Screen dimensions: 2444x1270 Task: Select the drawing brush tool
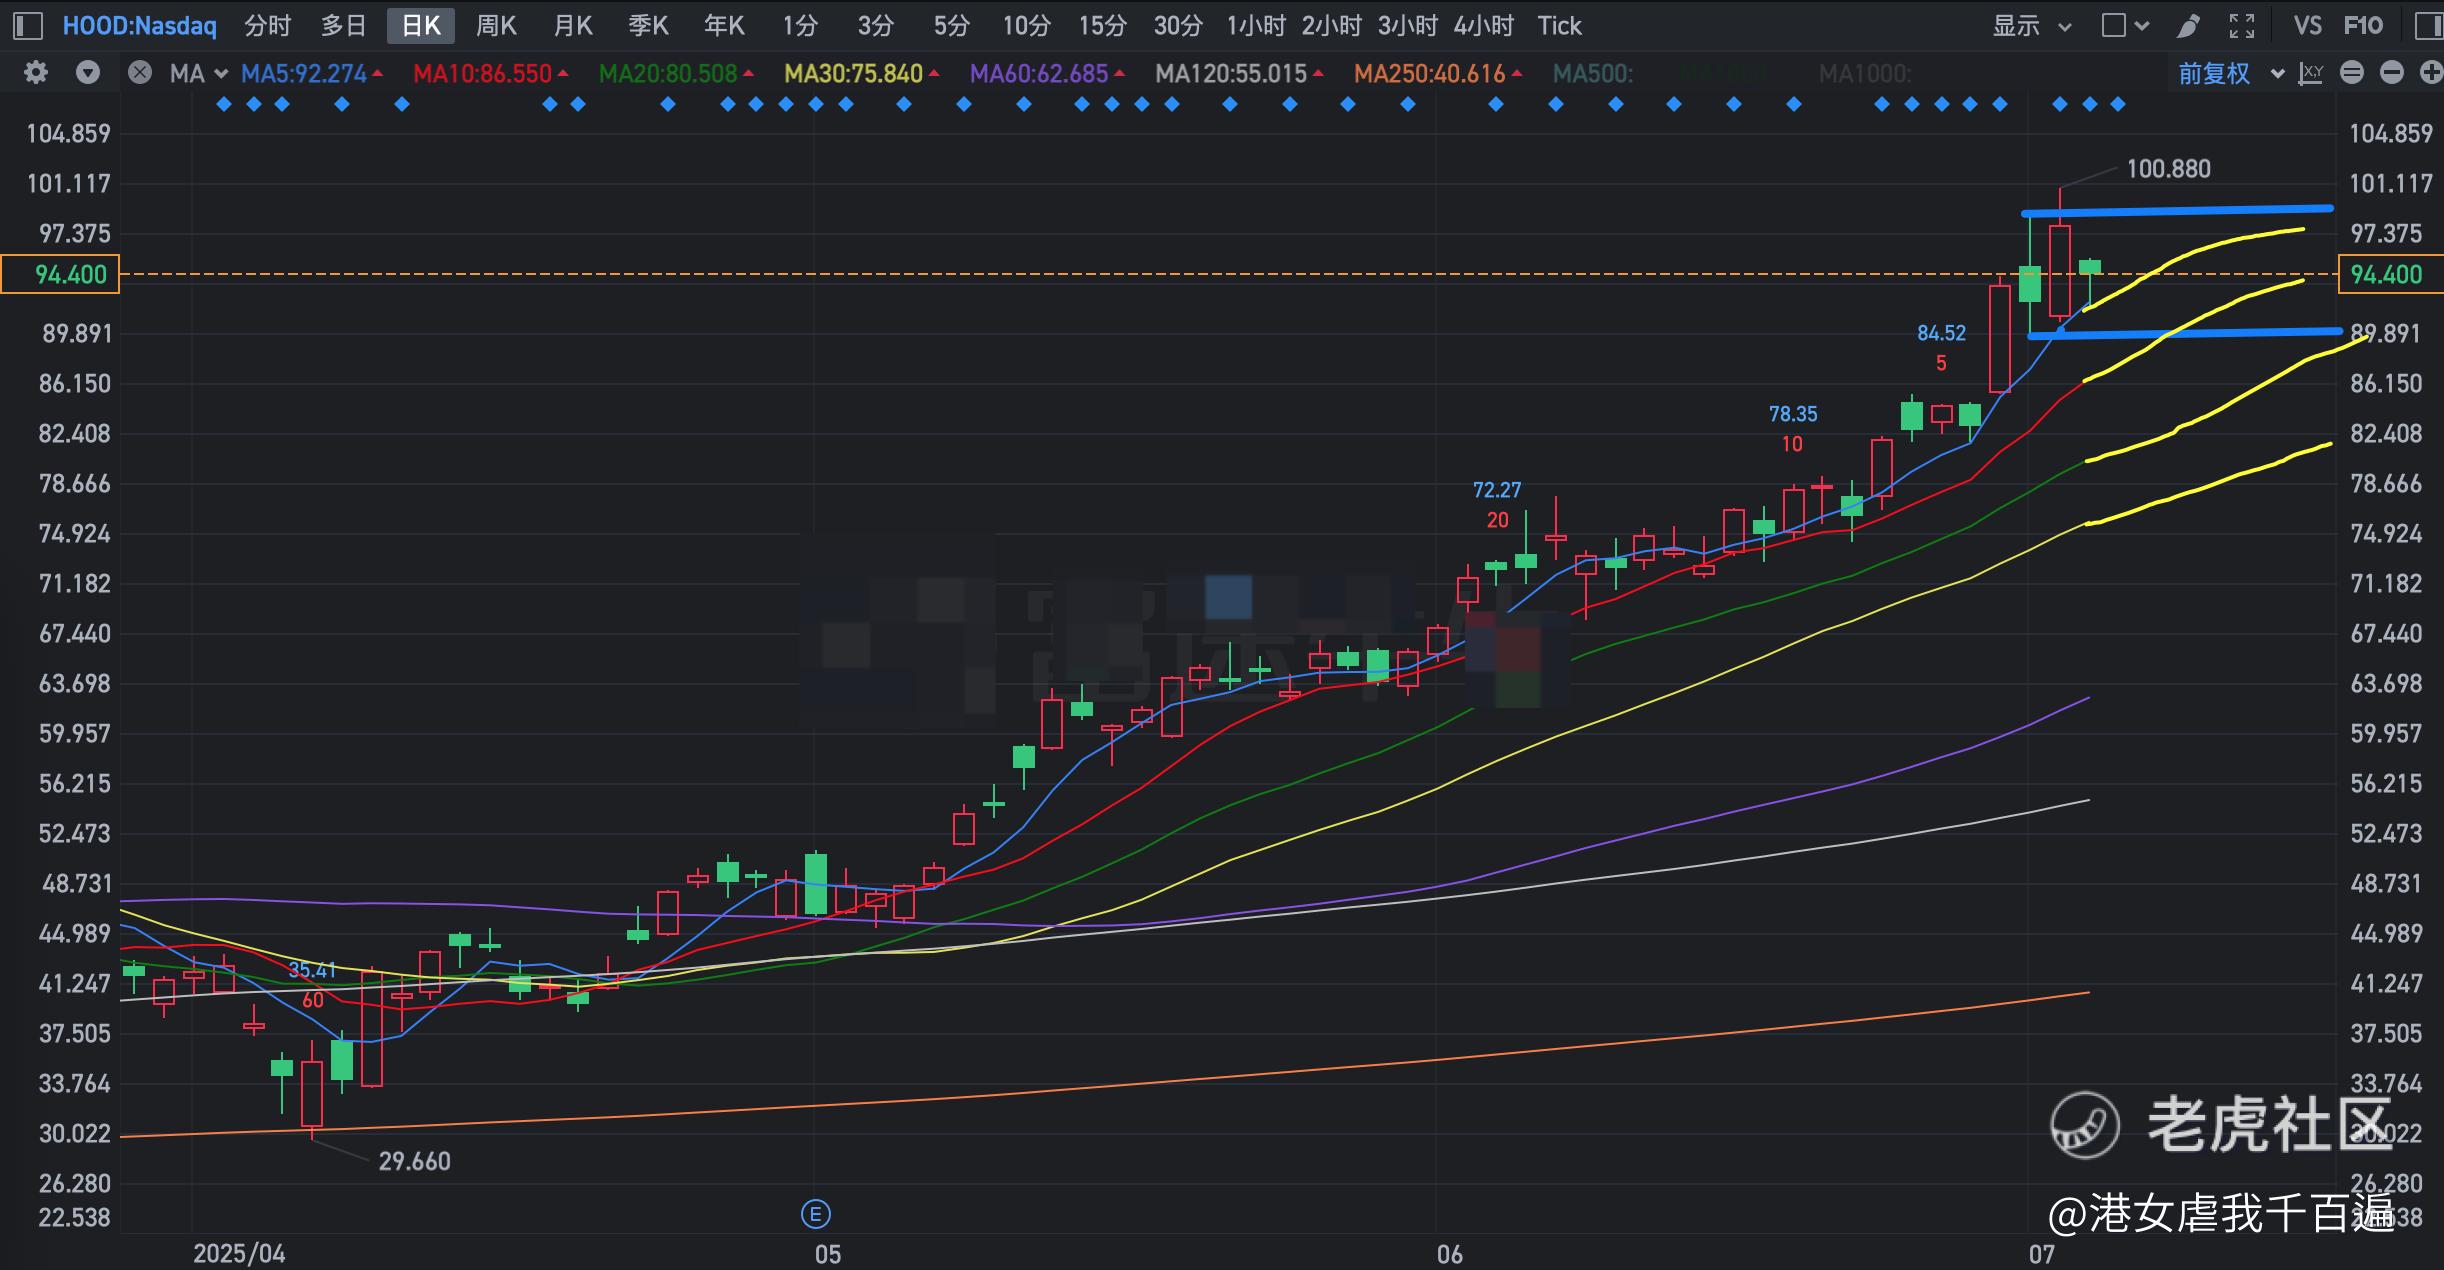[x=2189, y=26]
